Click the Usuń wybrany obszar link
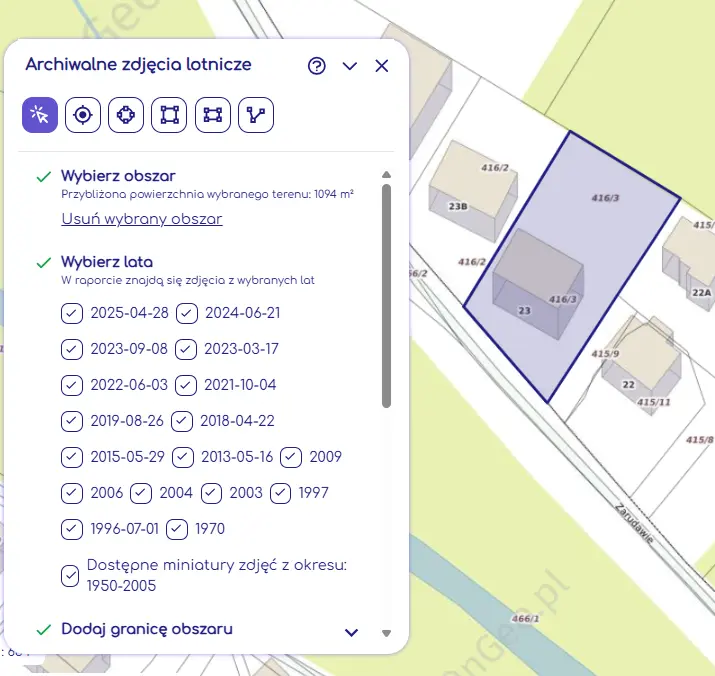This screenshot has width=715, height=676. (x=141, y=219)
